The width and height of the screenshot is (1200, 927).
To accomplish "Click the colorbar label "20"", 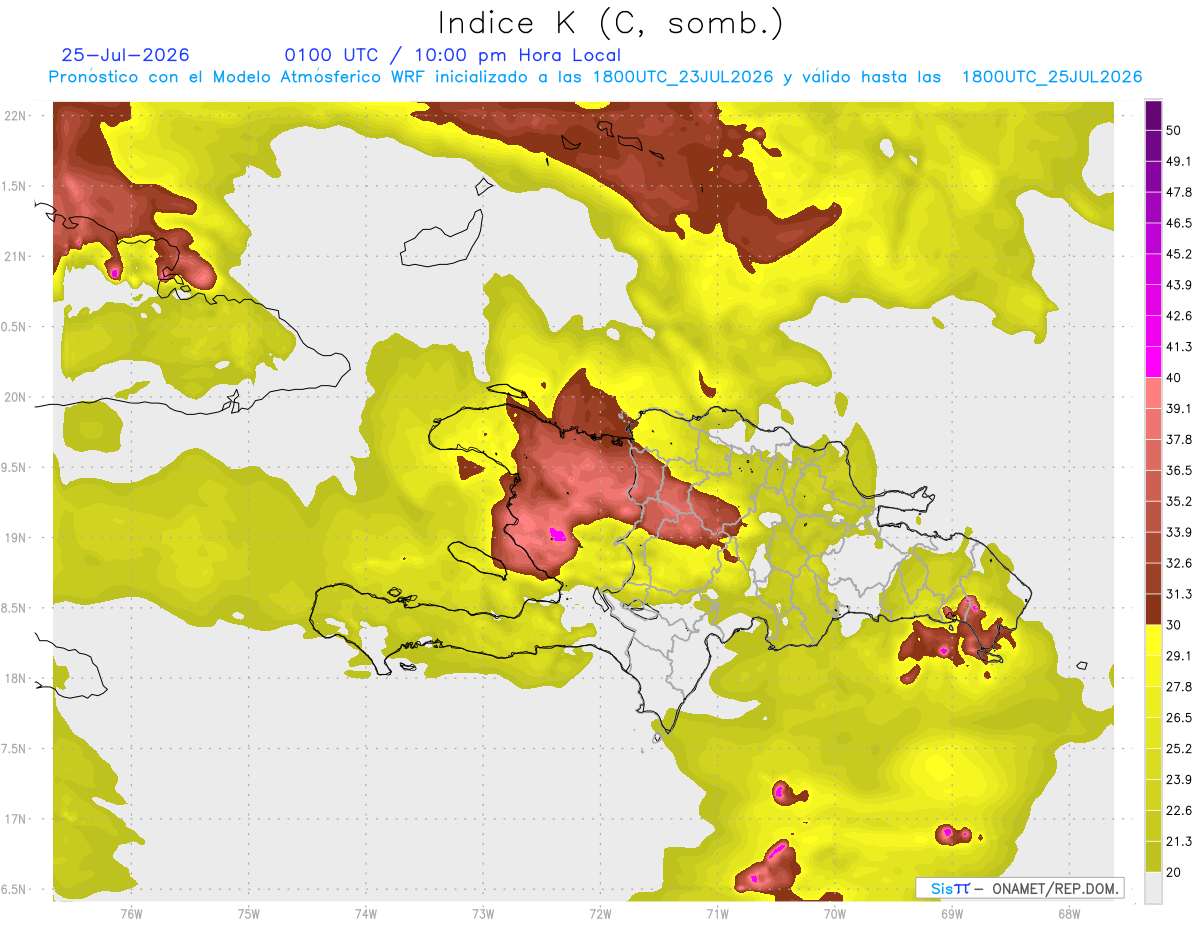I will tap(1175, 872).
